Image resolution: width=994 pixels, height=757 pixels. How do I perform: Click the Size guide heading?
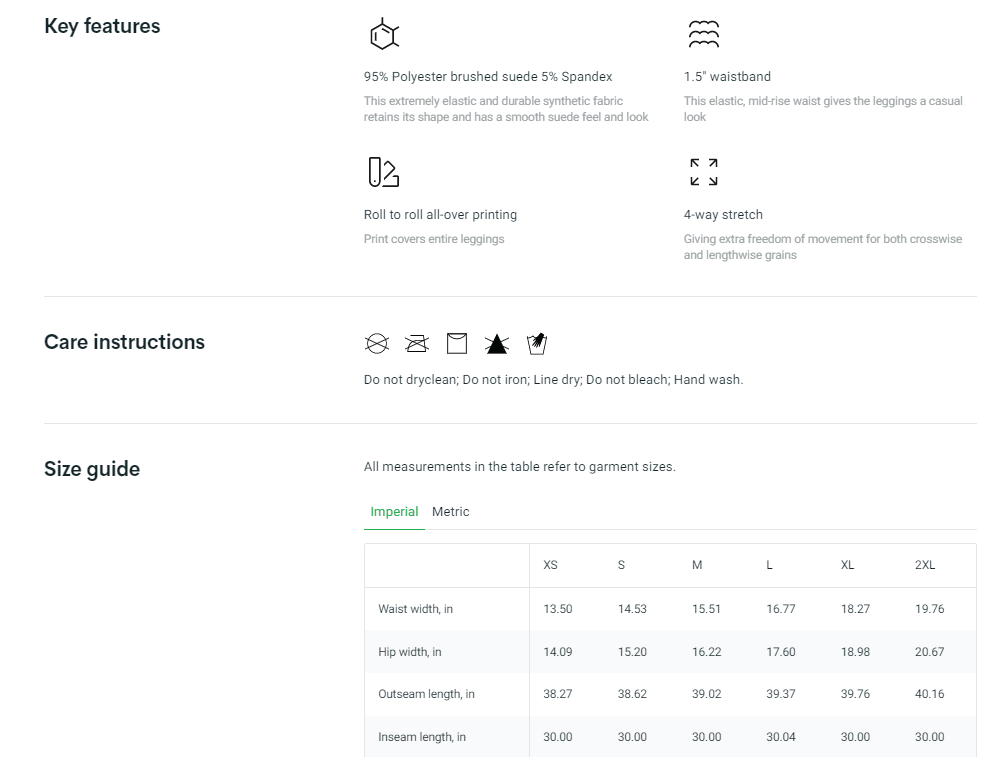click(92, 469)
